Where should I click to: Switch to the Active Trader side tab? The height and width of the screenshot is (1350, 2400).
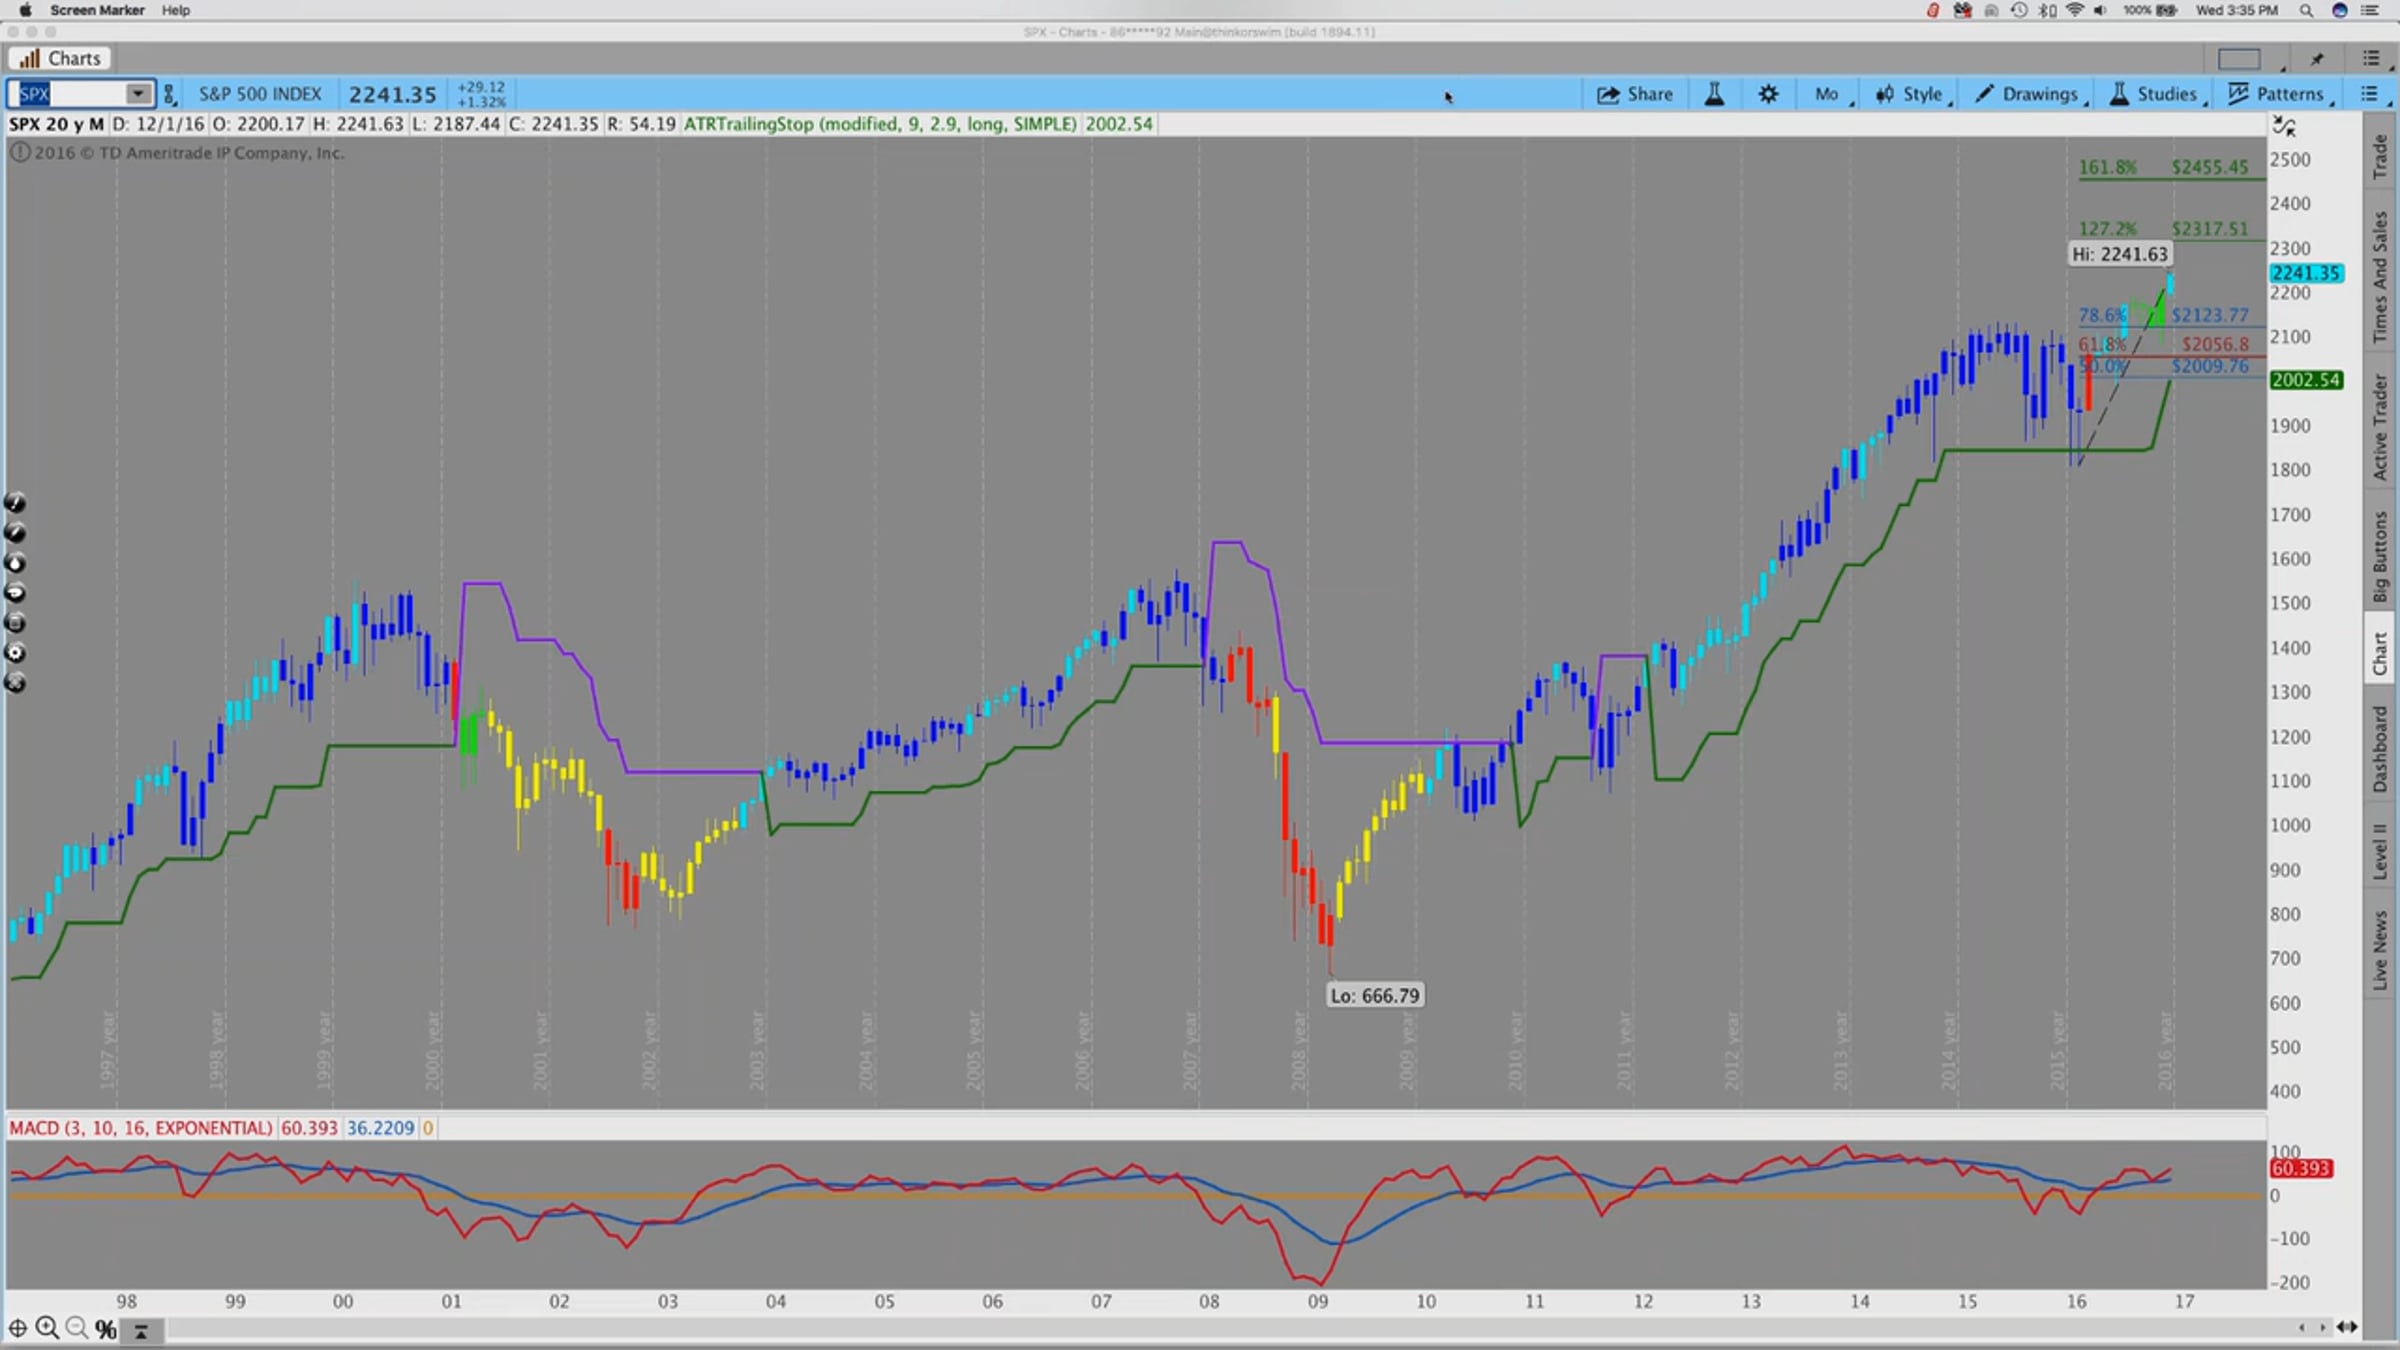click(x=2380, y=427)
